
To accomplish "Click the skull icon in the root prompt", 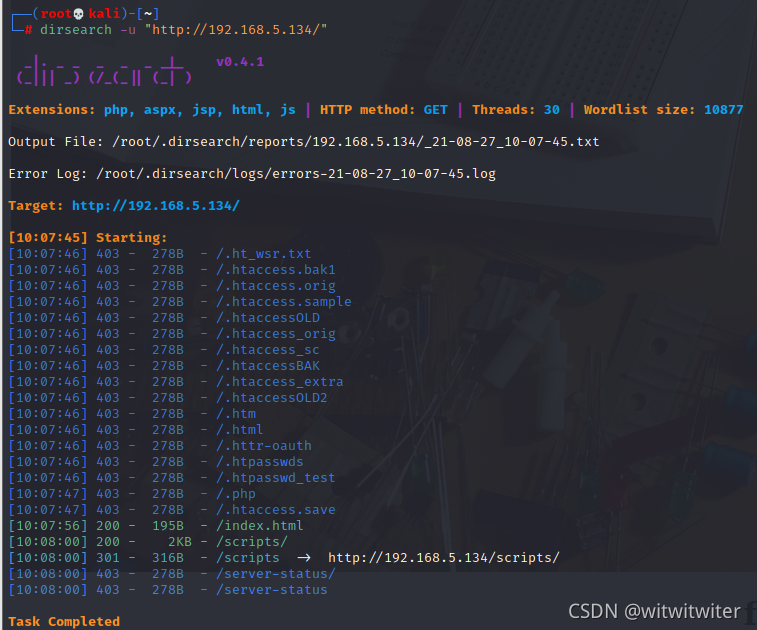I will point(79,14).
